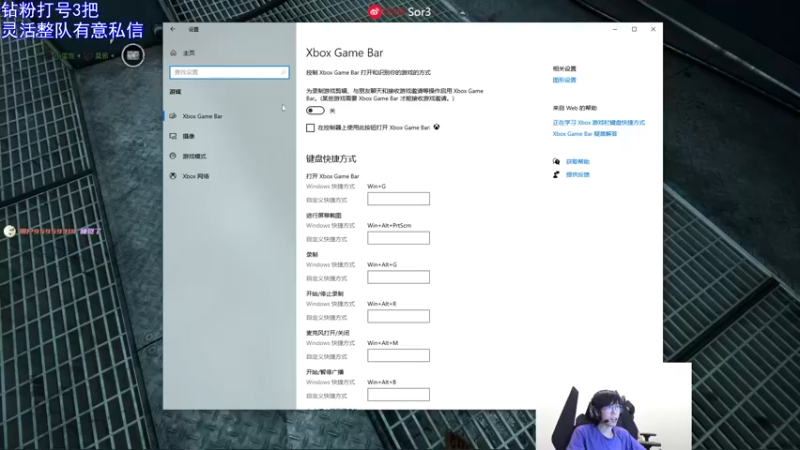Click the Win+Alt+R shortcut text
Image resolution: width=800 pixels, height=450 pixels.
click(x=382, y=304)
